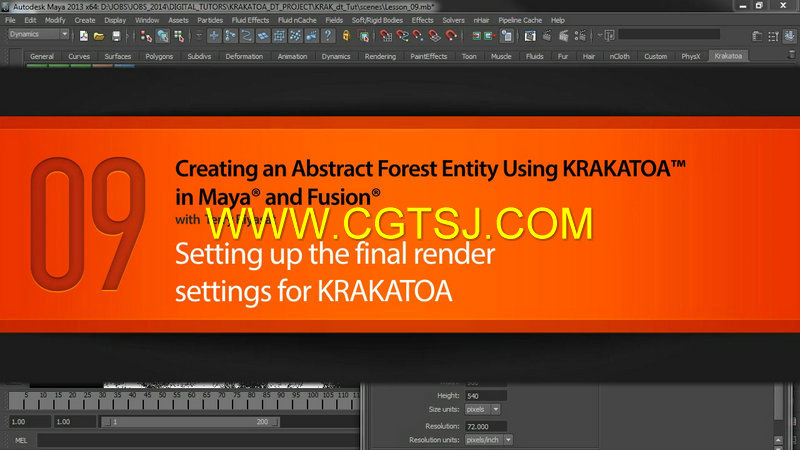This screenshot has height=450, width=800.
Task: Toggle the miscellaneous question mark mask icon
Action: click(328, 36)
